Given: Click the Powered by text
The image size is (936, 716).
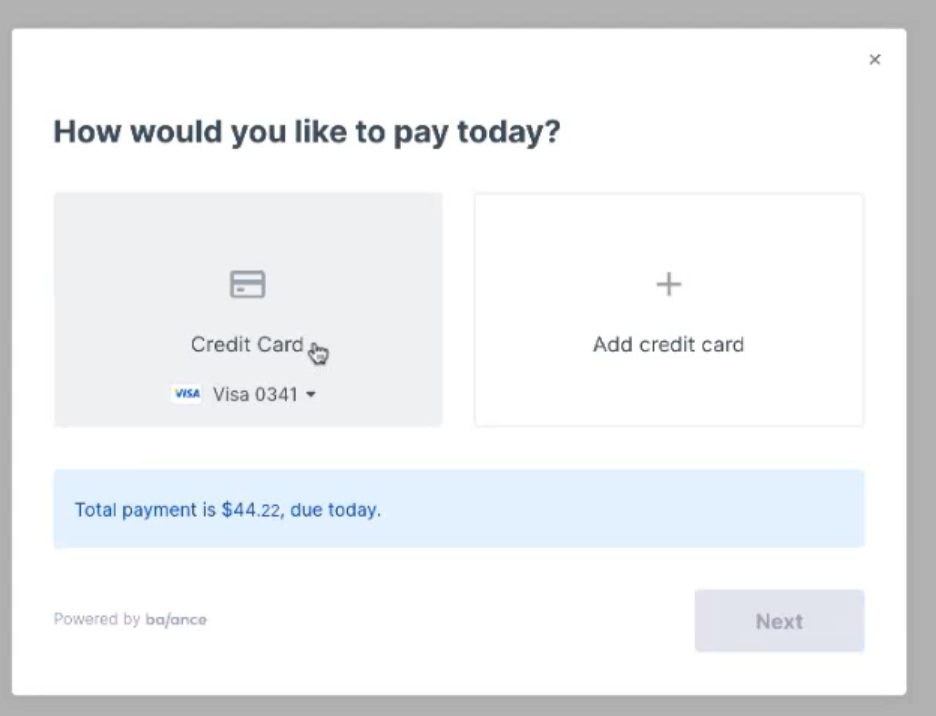Looking at the screenshot, I should pos(97,619).
